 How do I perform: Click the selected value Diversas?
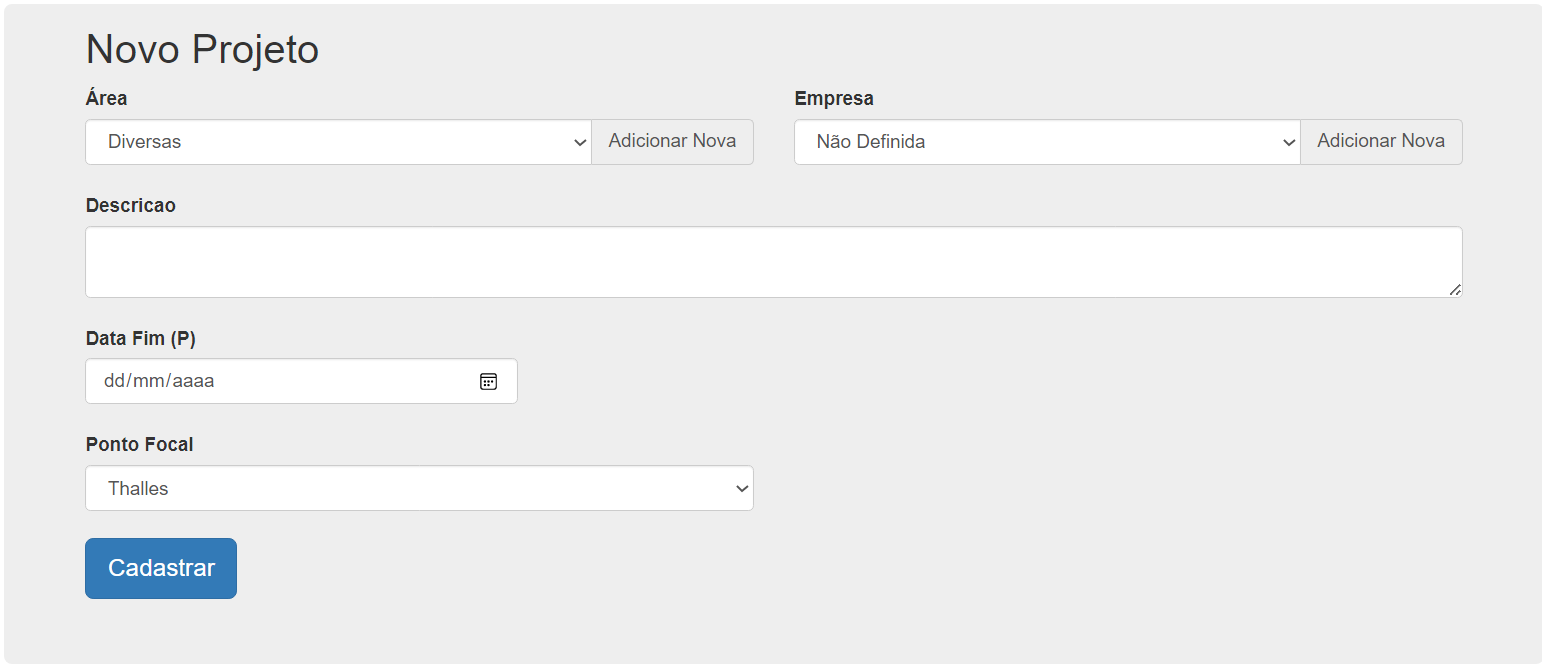pos(145,142)
